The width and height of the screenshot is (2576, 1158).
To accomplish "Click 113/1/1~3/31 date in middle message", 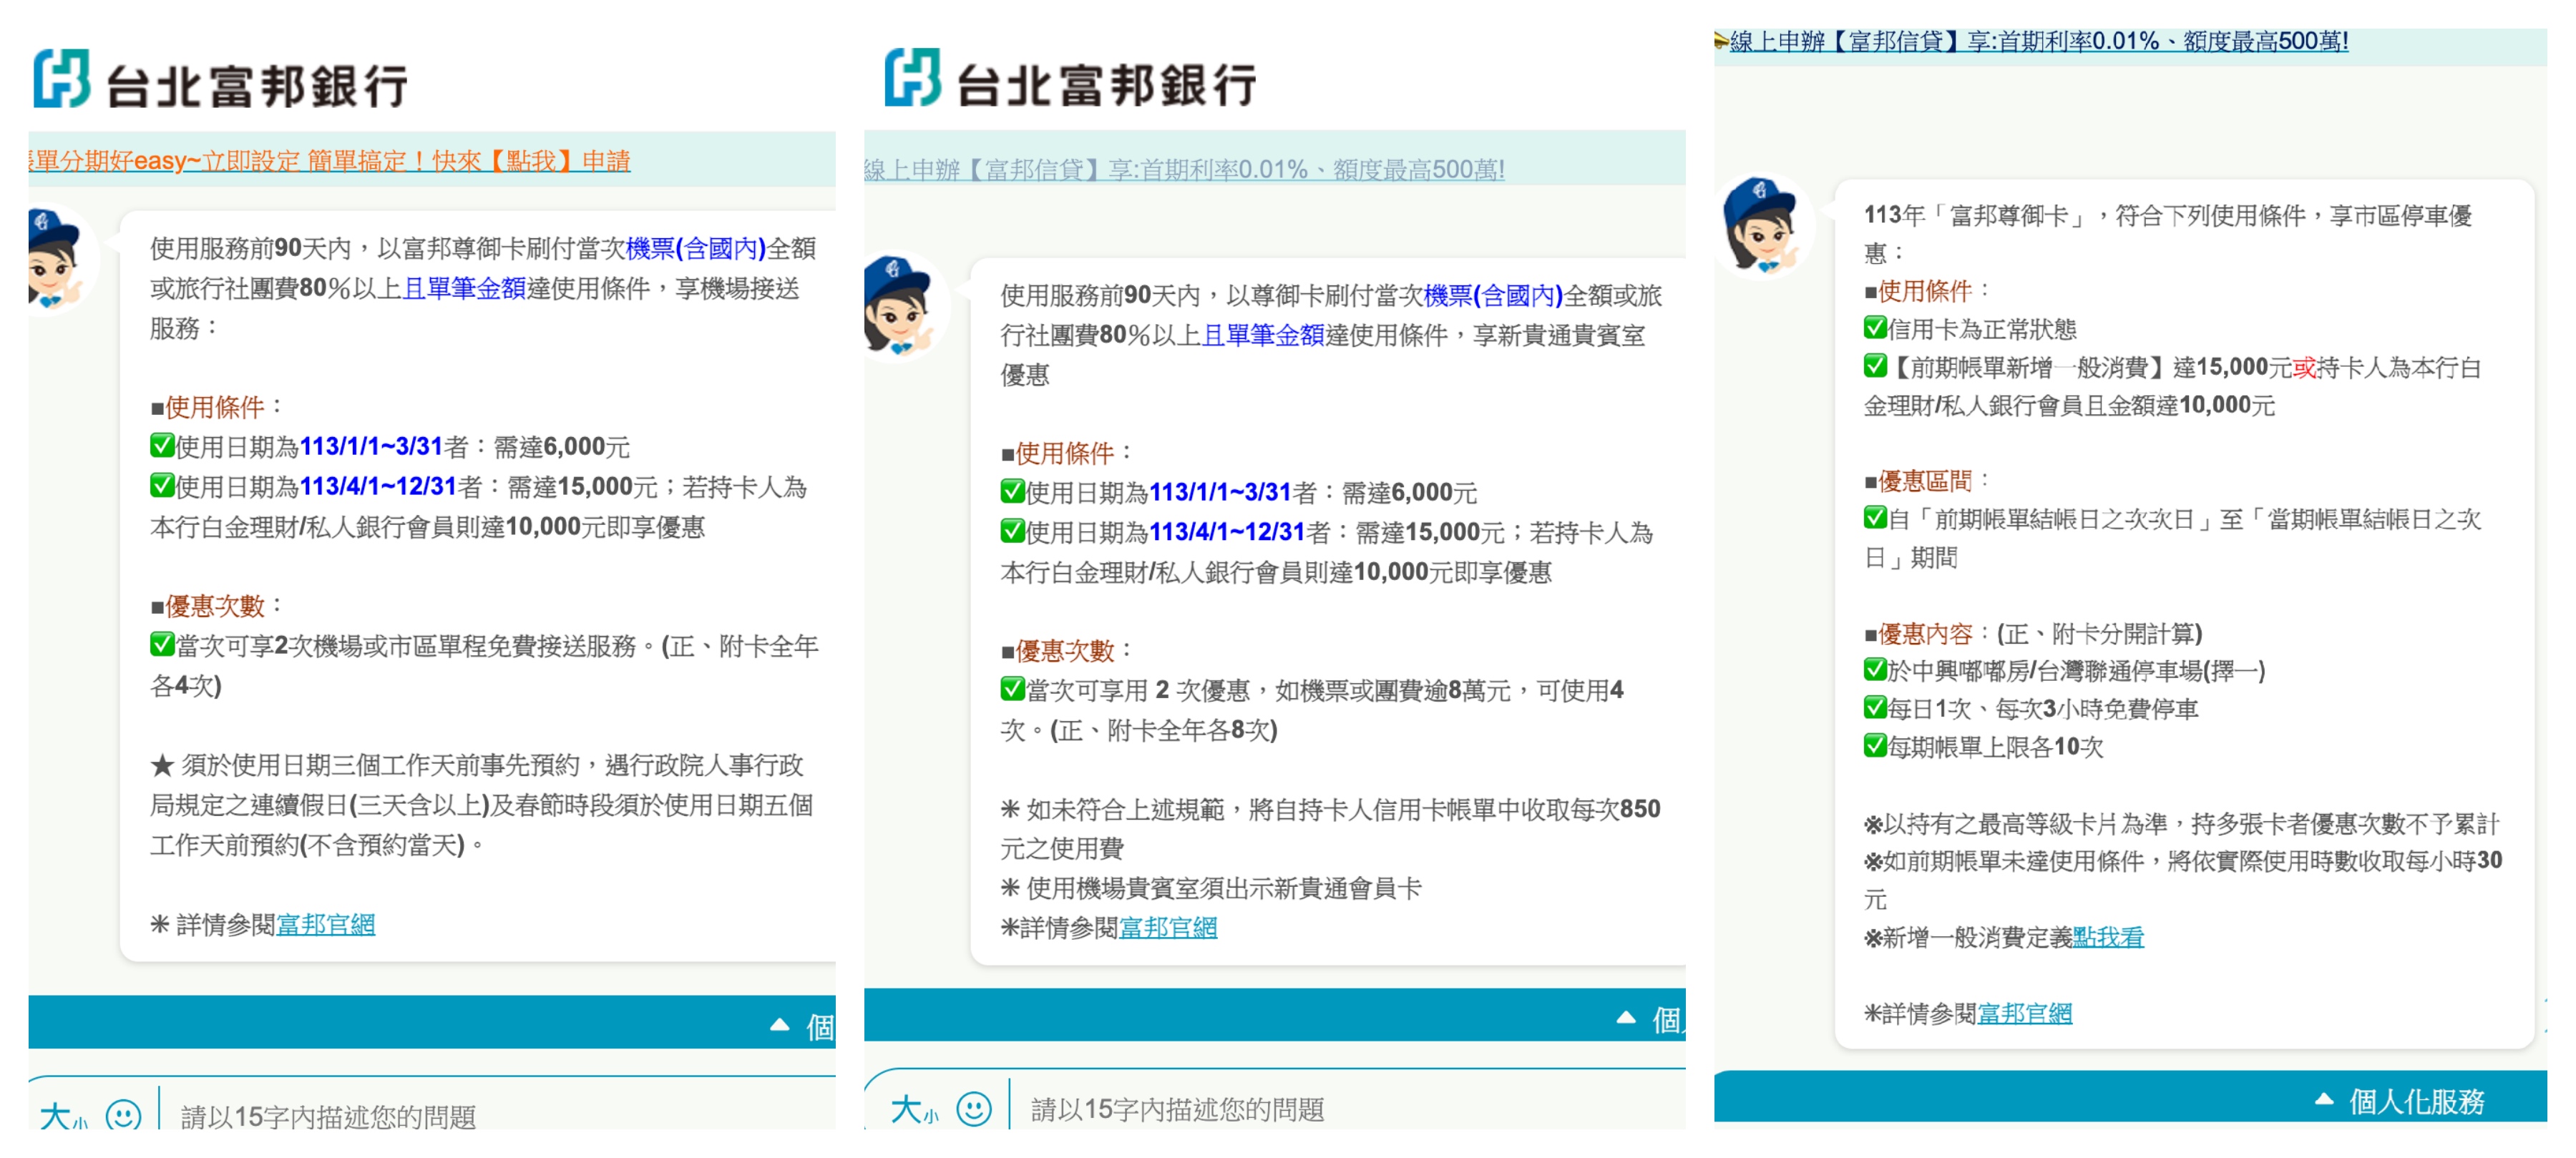I will point(1220,492).
